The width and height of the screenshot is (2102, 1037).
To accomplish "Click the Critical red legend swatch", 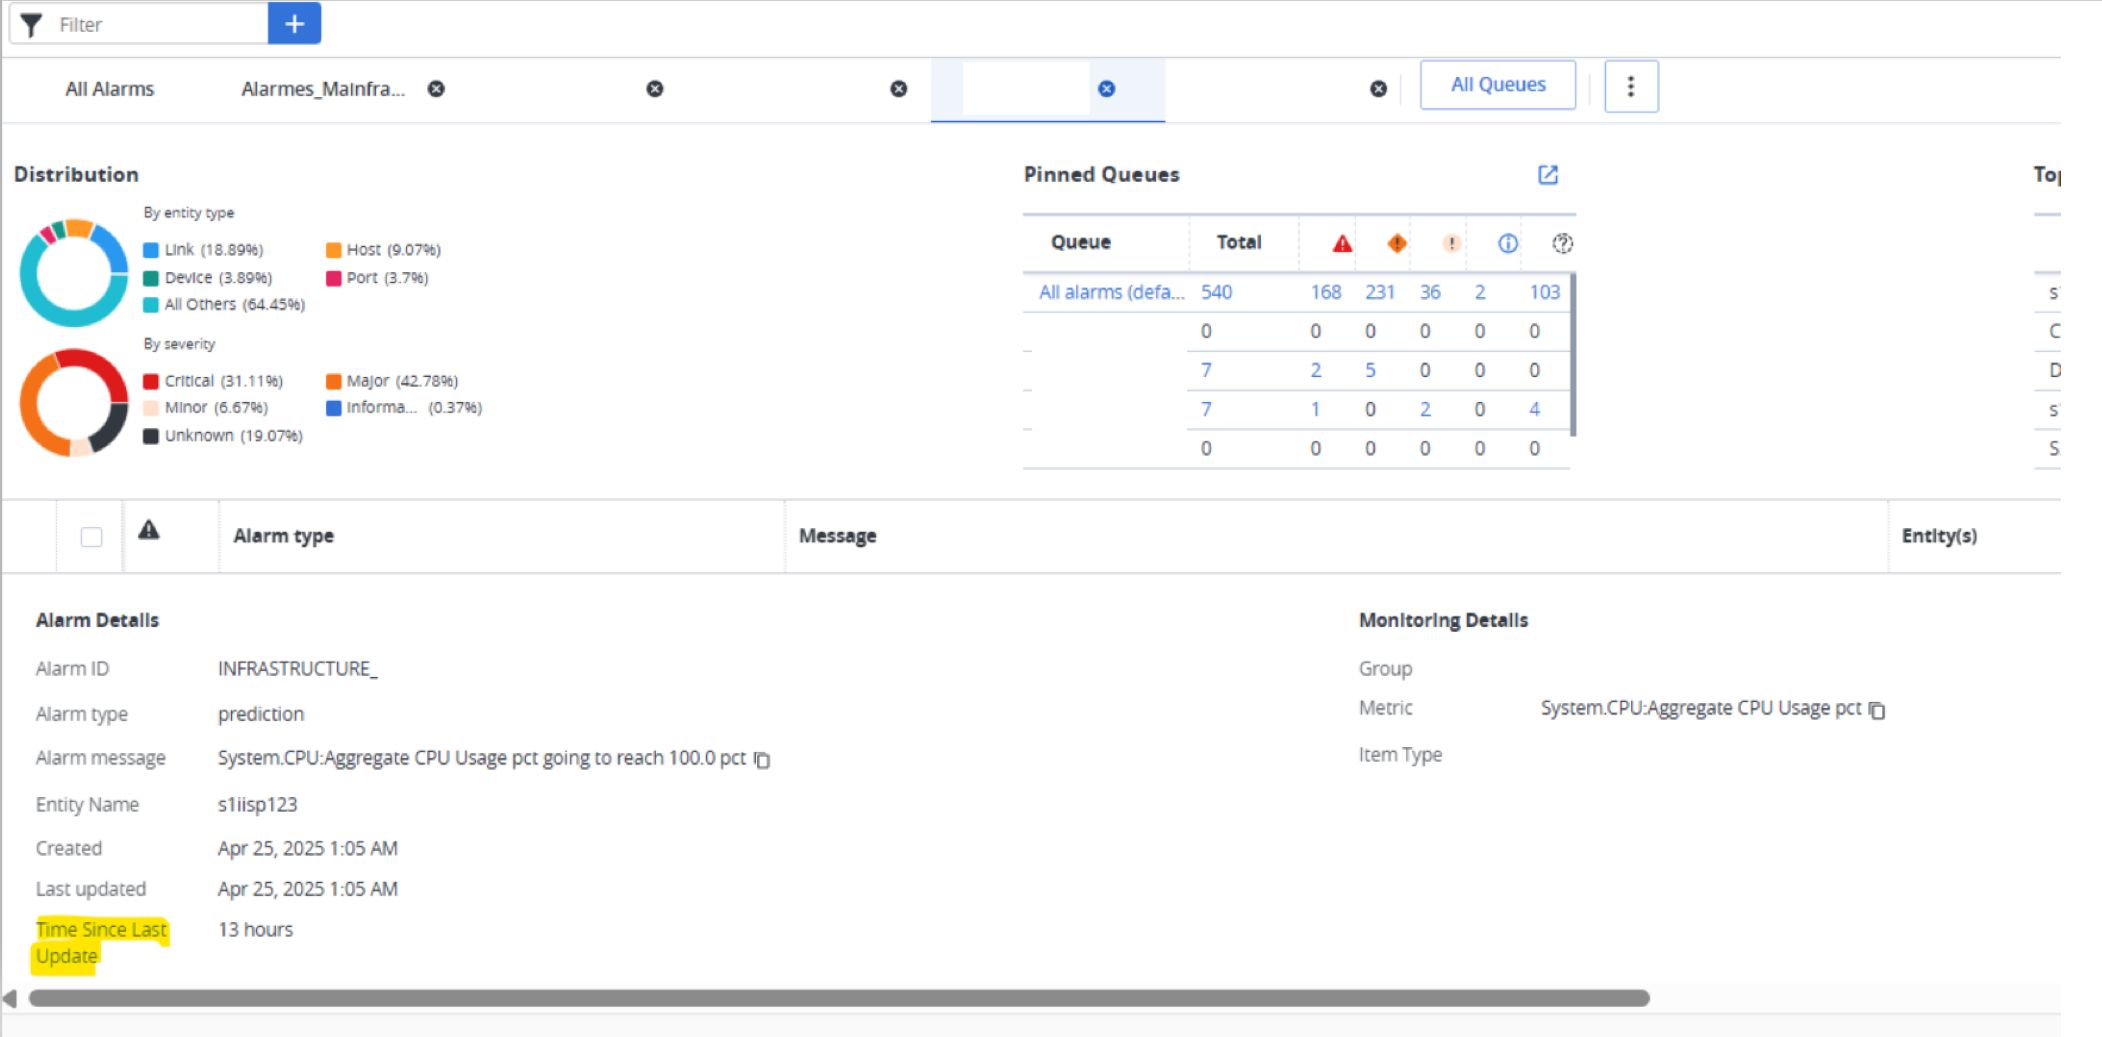I will tap(151, 381).
